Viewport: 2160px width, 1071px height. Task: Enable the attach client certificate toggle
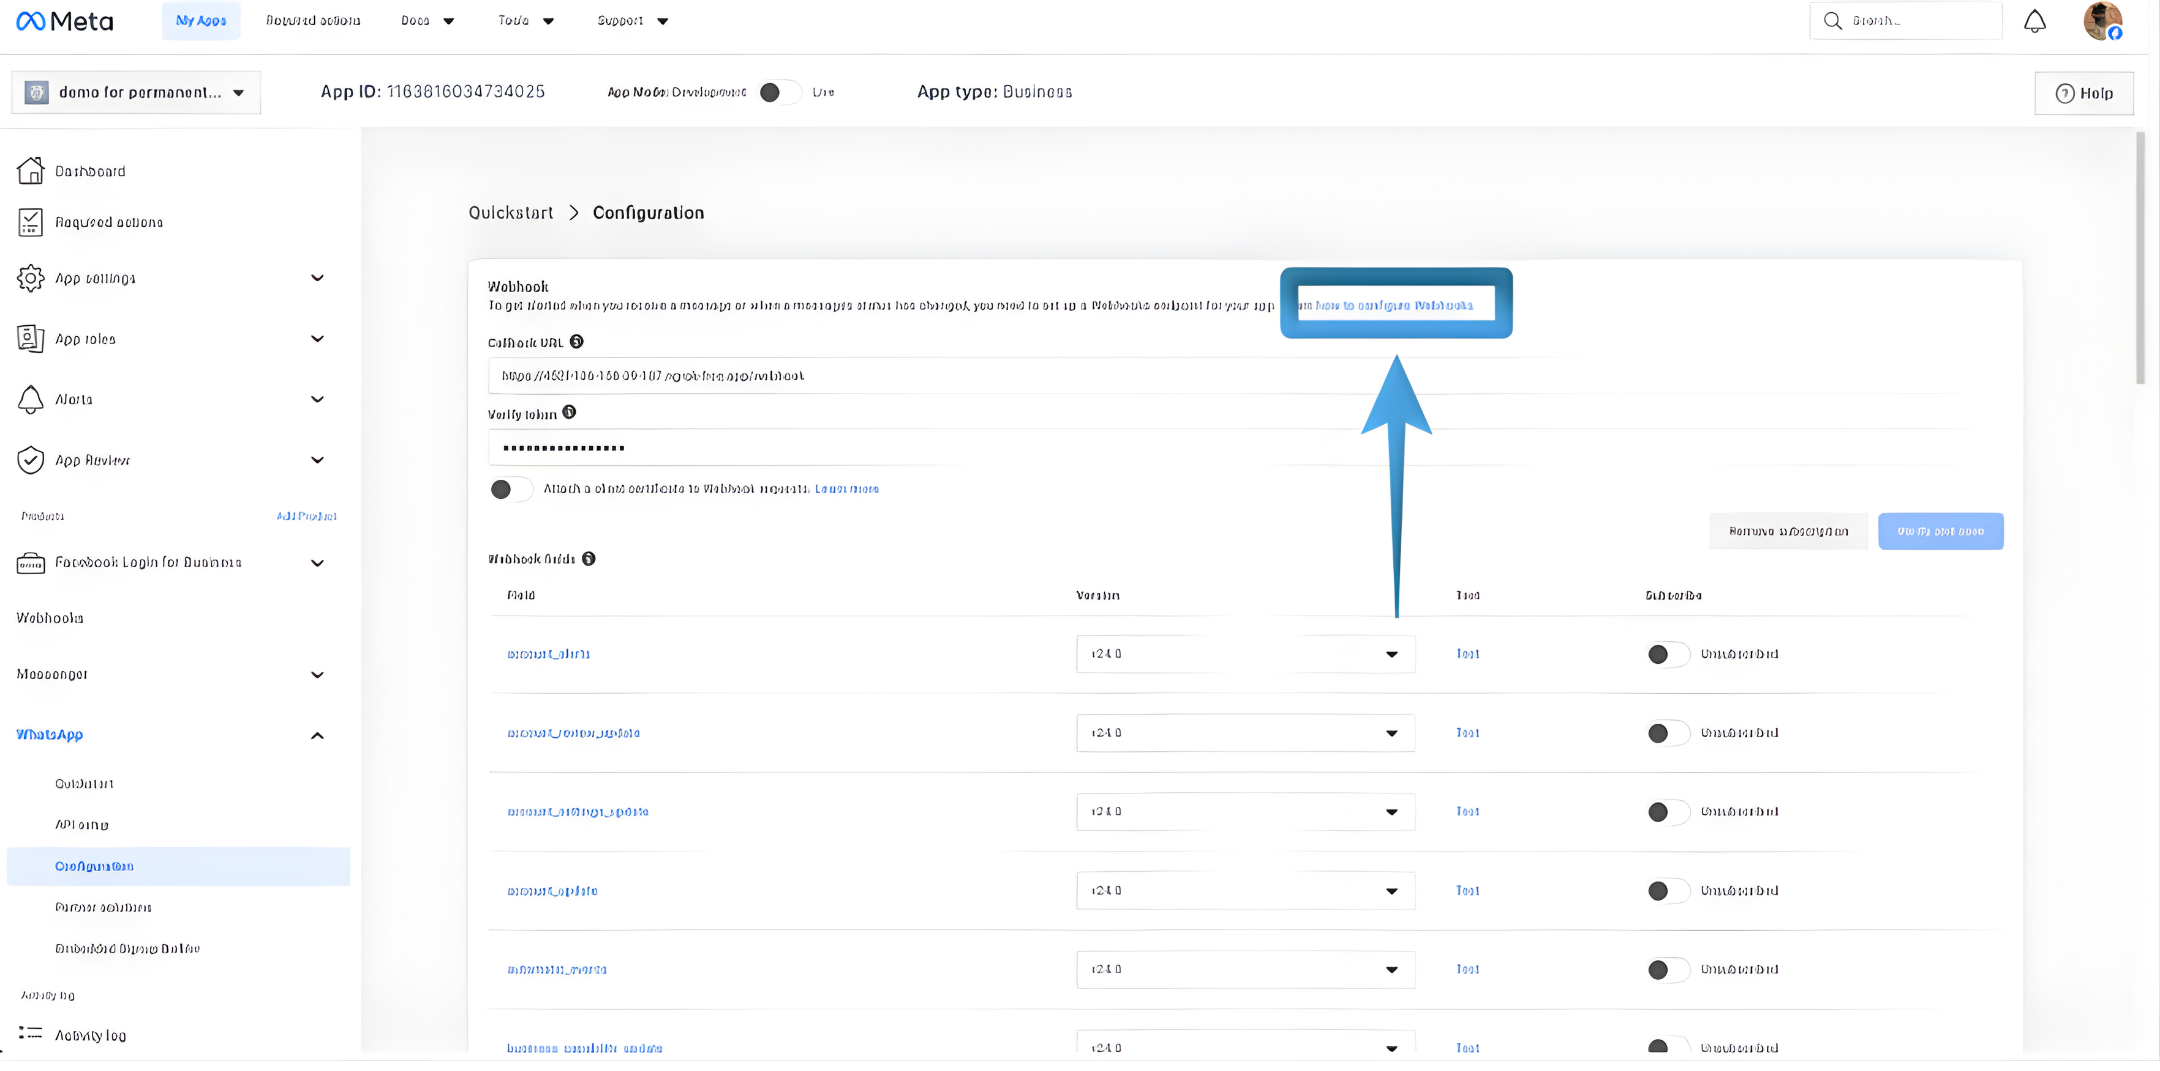[x=510, y=489]
